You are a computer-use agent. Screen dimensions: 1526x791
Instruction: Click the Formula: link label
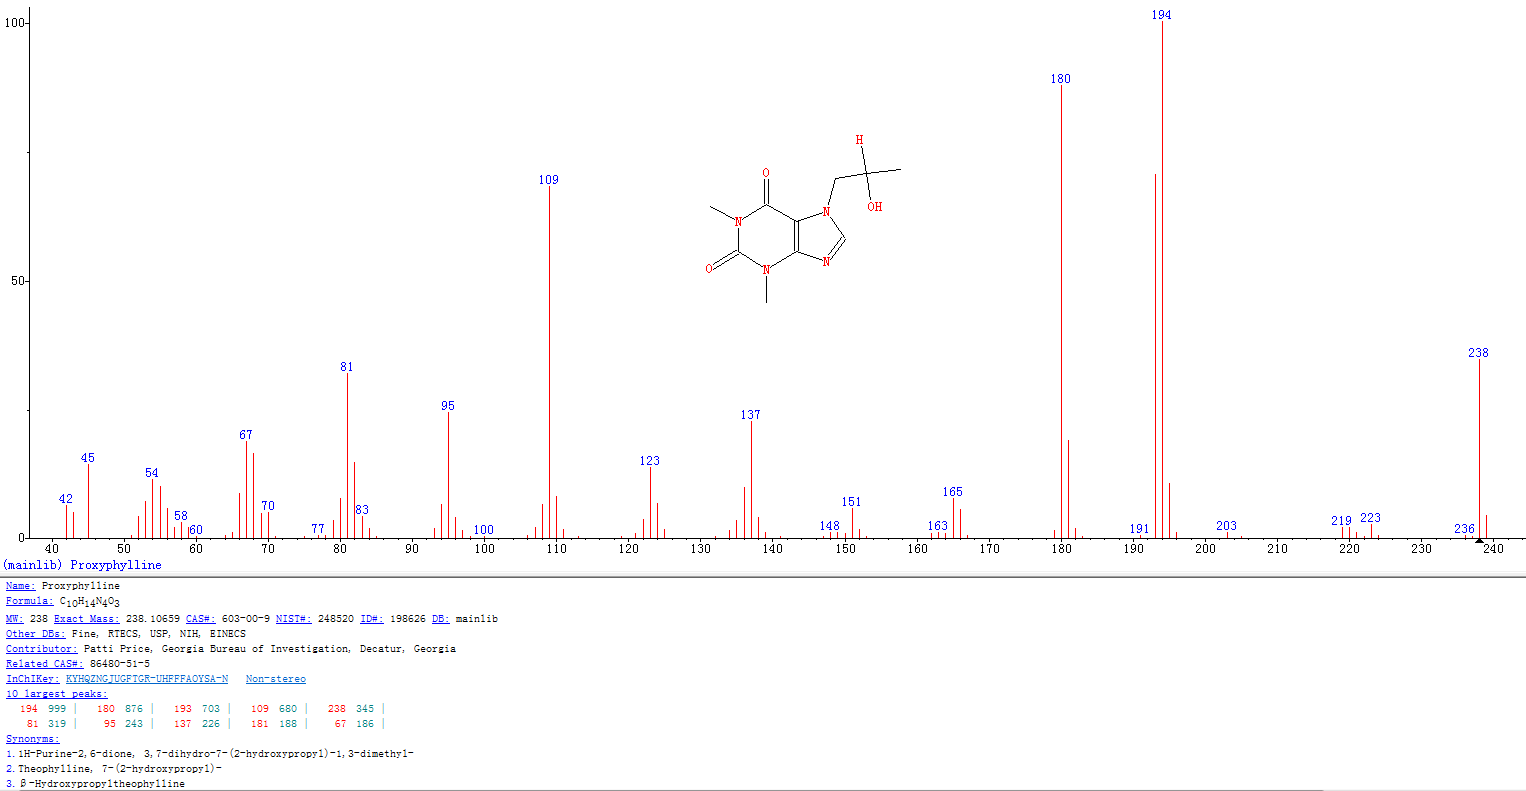(x=29, y=602)
